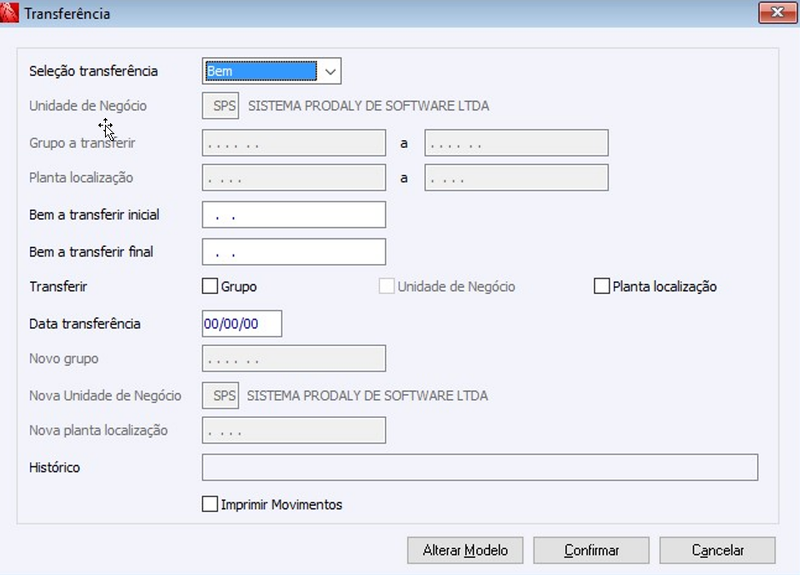Open the Seleção transferência dropdown

point(330,71)
